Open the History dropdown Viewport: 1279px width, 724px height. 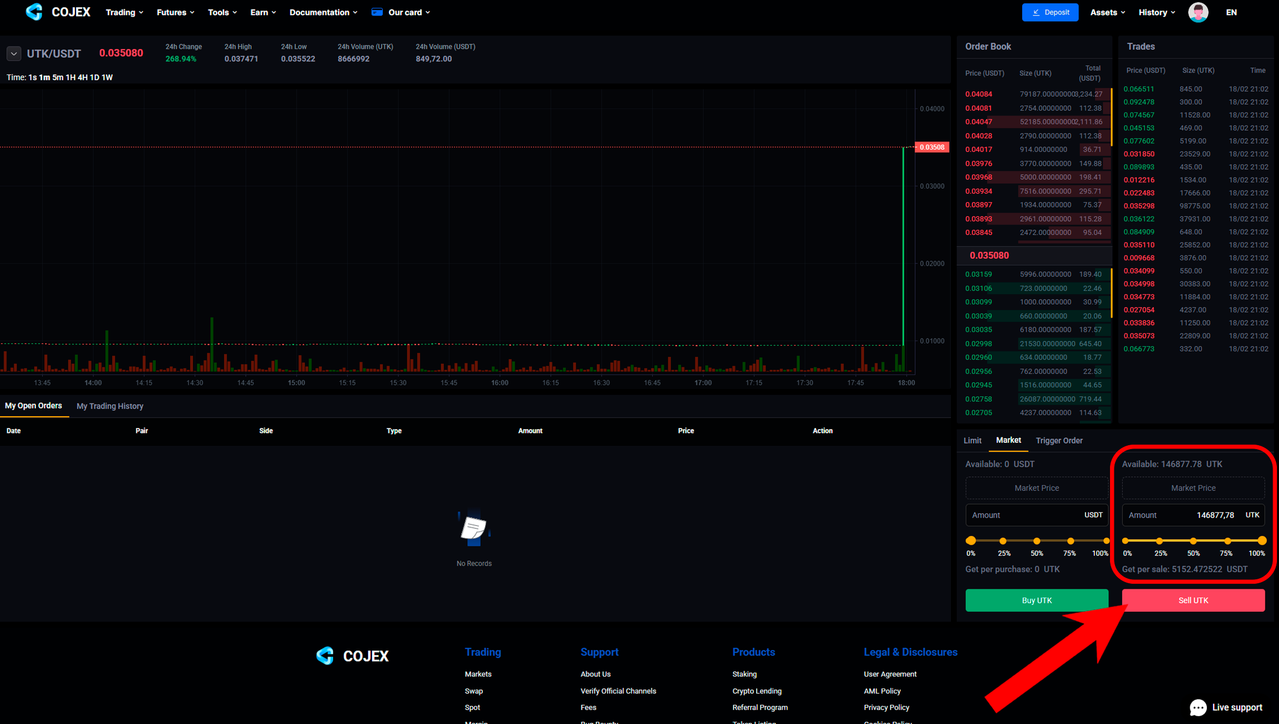tap(1156, 12)
